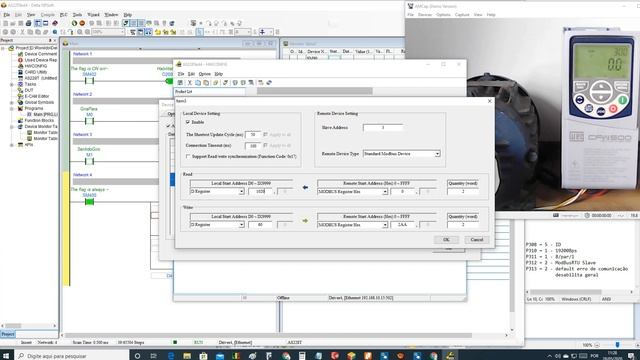Toggle Support Read/write synchronization checkbox
The width and height of the screenshot is (640, 360).
click(188, 156)
